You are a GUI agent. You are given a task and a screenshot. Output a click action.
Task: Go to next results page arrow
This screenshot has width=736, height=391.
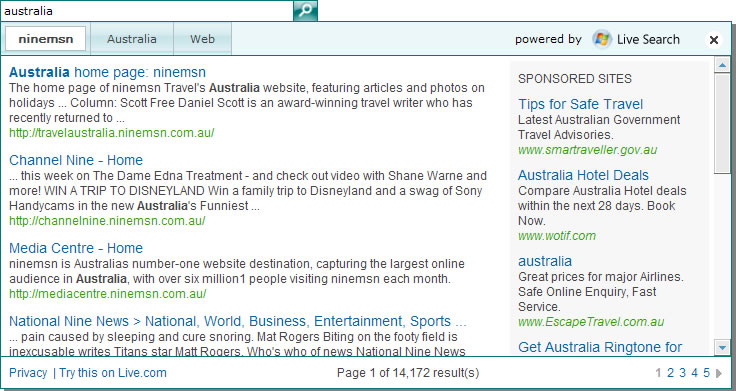(719, 374)
